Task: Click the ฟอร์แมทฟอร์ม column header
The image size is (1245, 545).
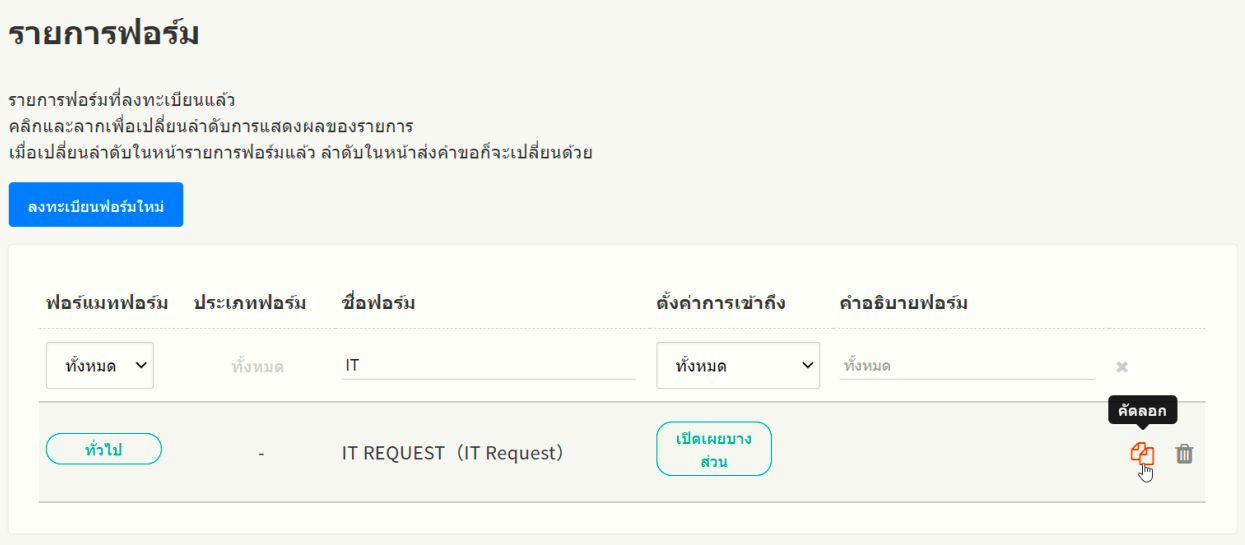Action: tap(107, 303)
